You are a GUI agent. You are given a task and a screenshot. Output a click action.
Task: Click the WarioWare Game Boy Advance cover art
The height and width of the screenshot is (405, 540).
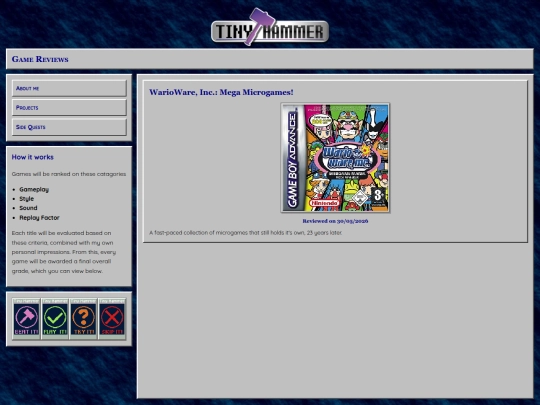335,157
